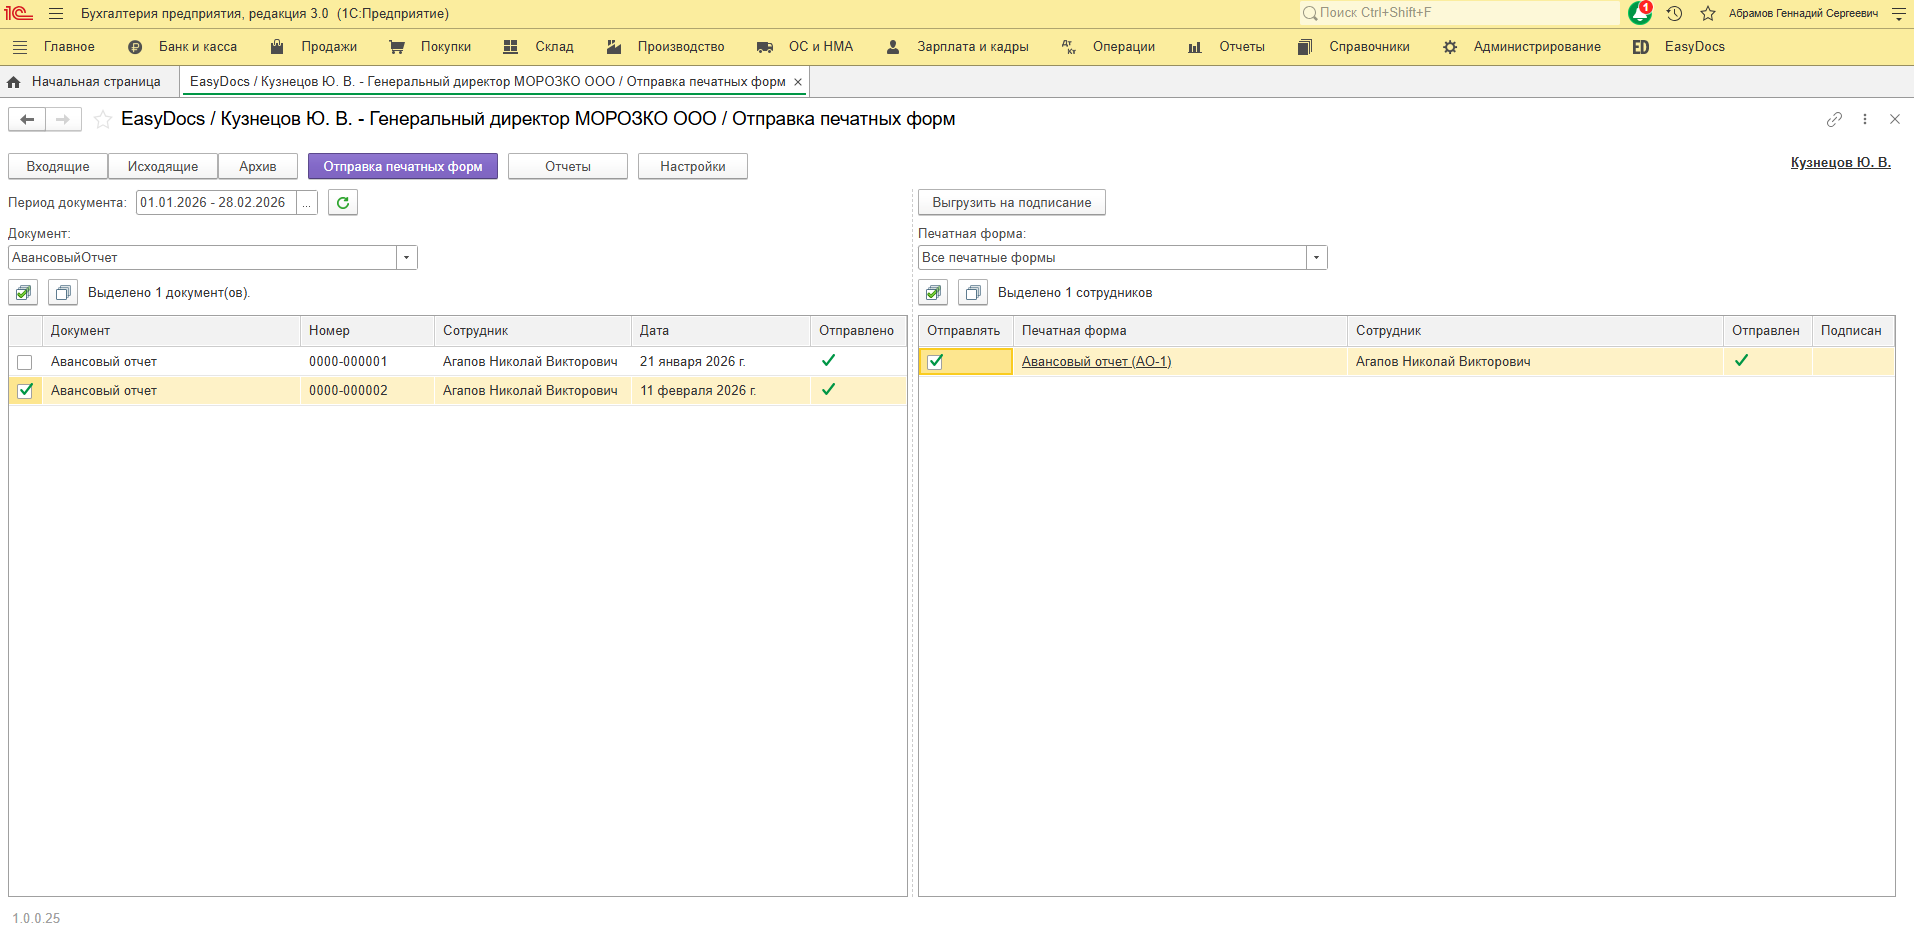Screen dimensions: 1914x938
Task: Click the Документ field with АвансовыйОтчет
Action: coord(203,258)
